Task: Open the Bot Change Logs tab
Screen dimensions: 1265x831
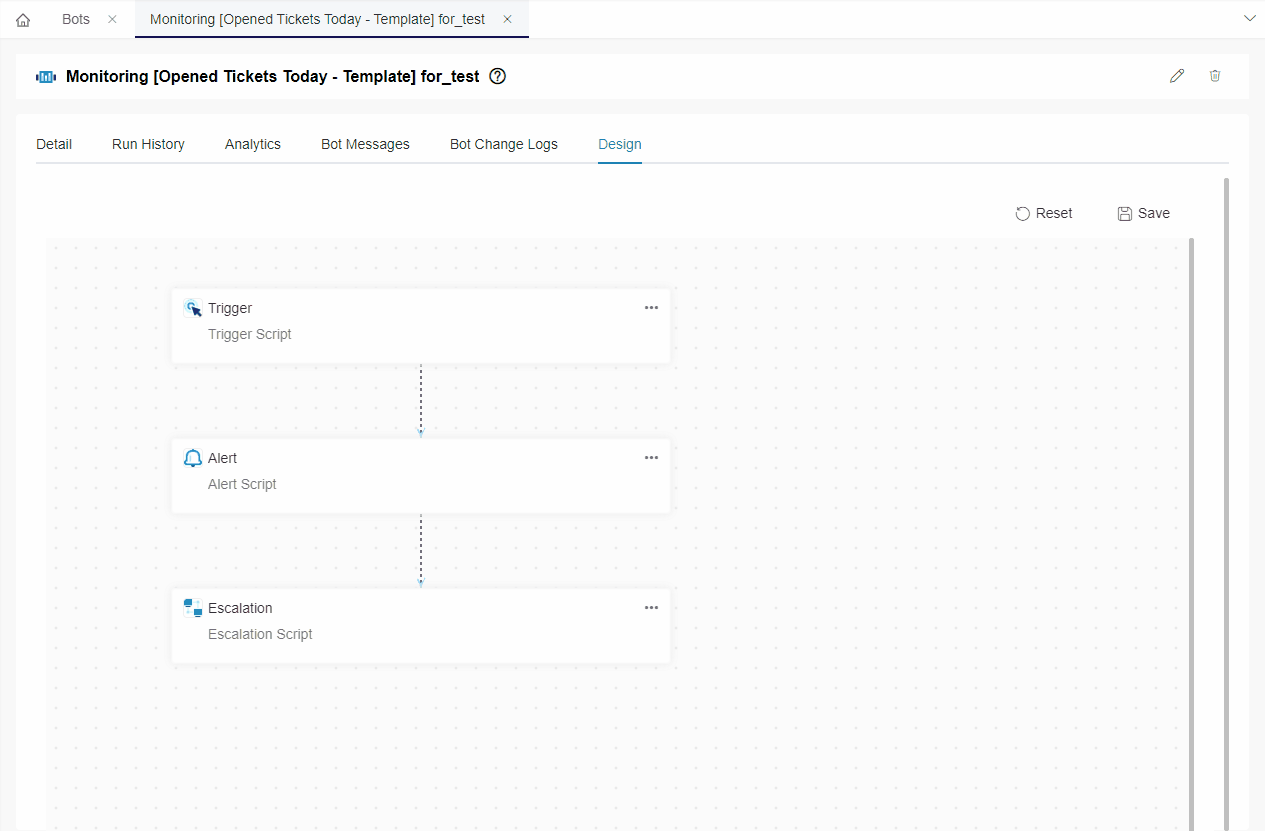Action: pyautogui.click(x=503, y=144)
